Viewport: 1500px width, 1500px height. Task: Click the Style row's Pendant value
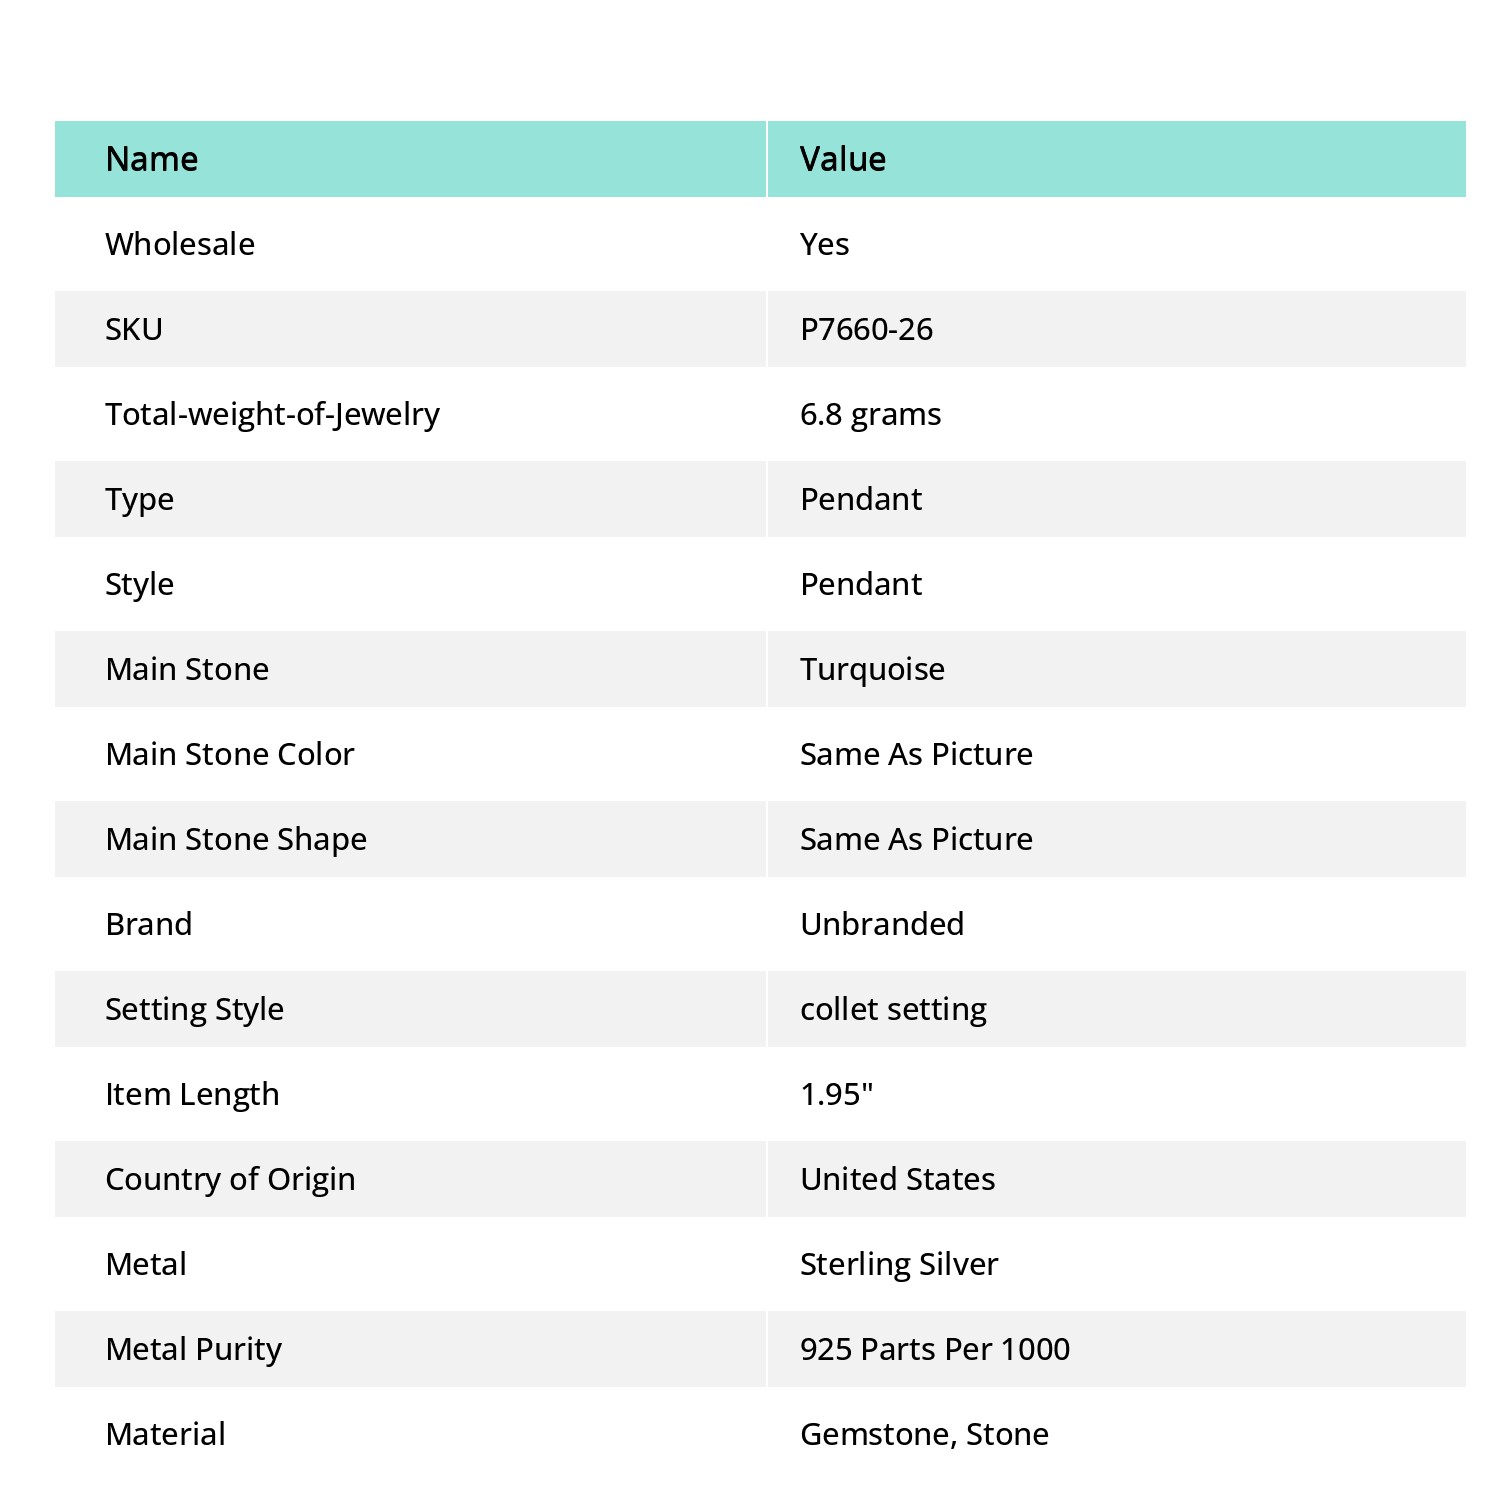click(x=861, y=584)
